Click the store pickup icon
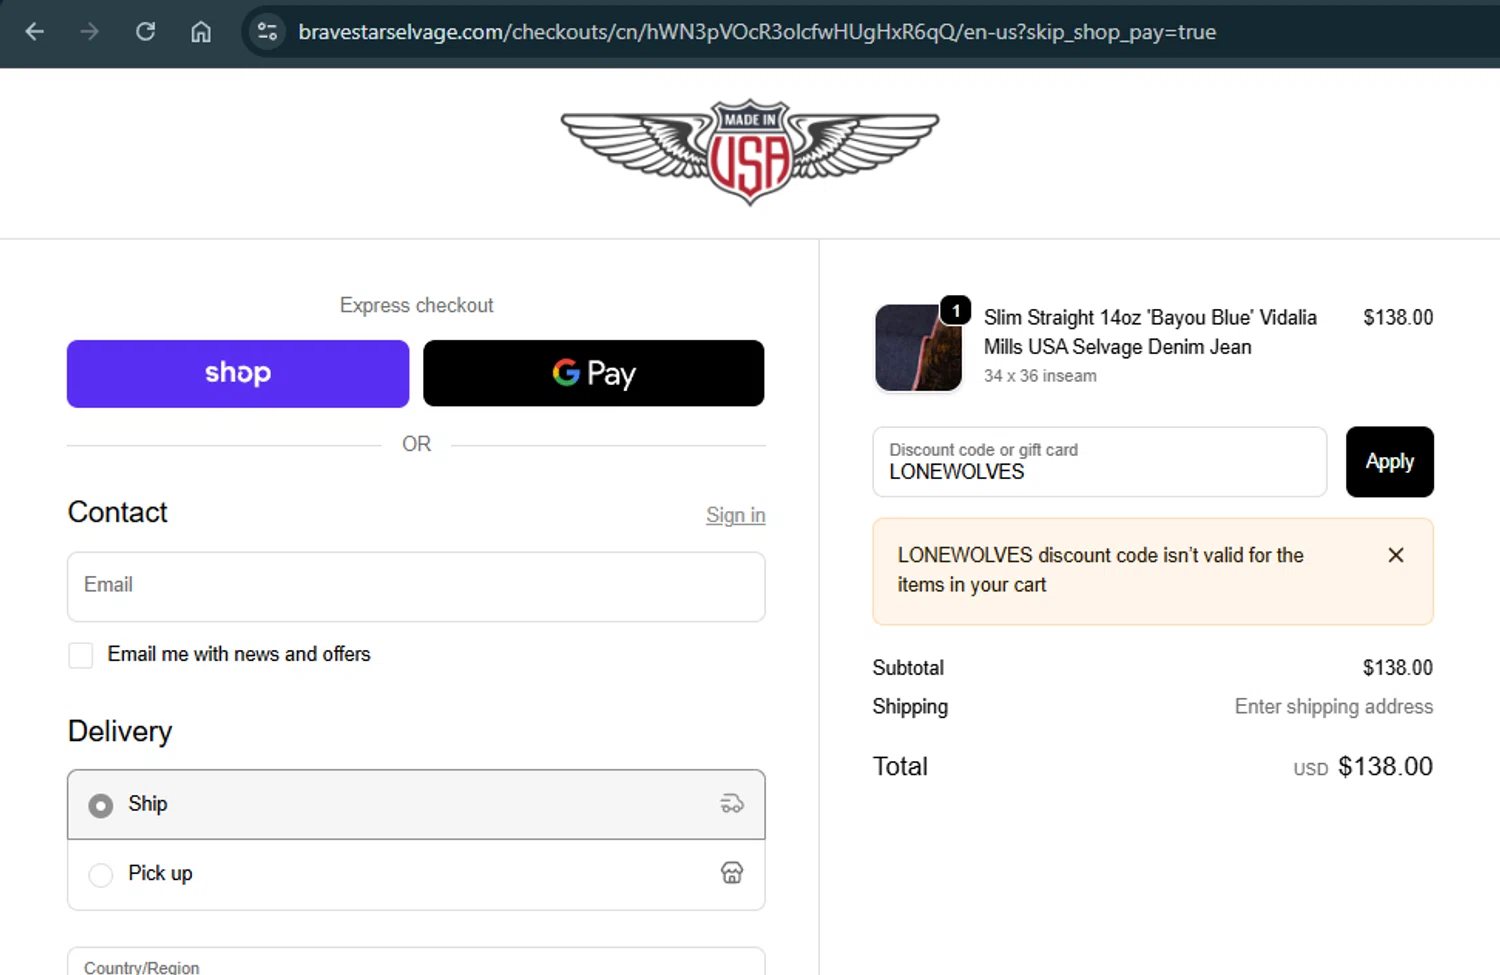The width and height of the screenshot is (1500, 975). (732, 873)
